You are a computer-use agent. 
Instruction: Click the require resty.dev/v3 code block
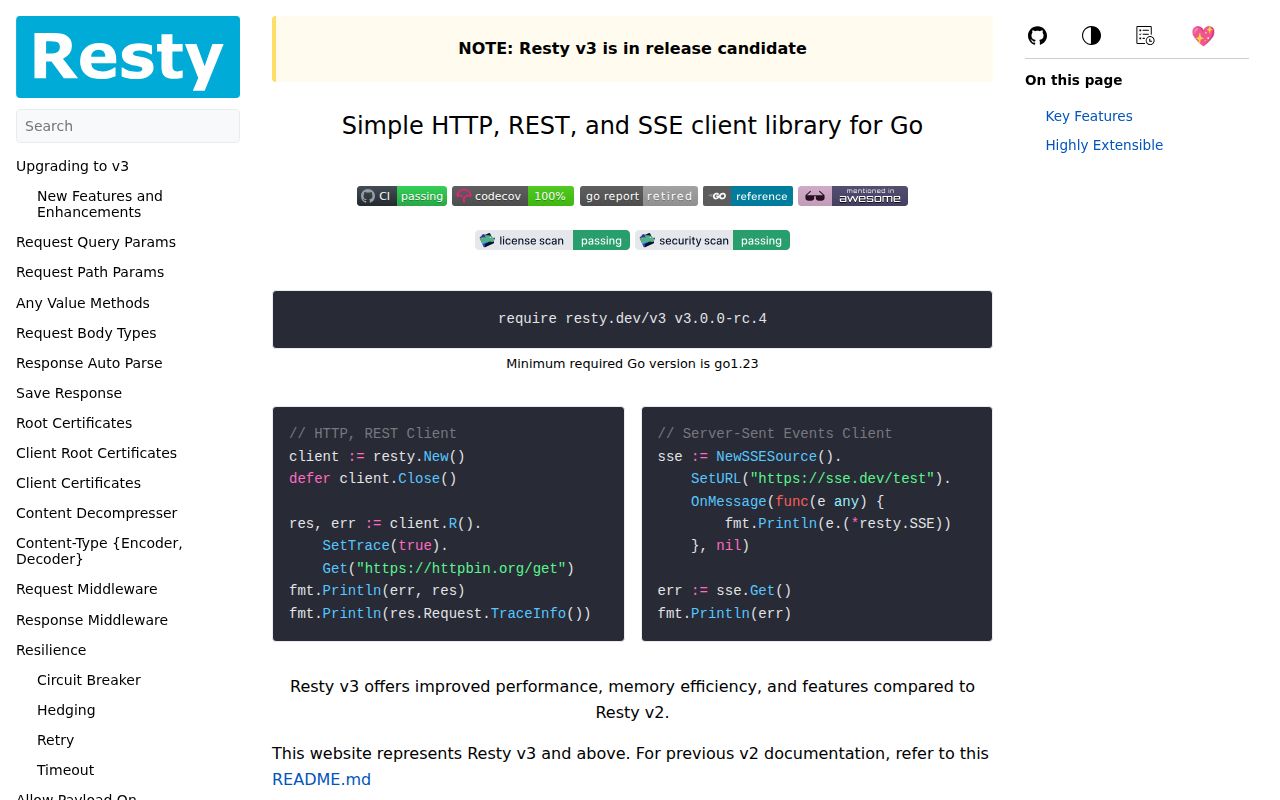[632, 319]
